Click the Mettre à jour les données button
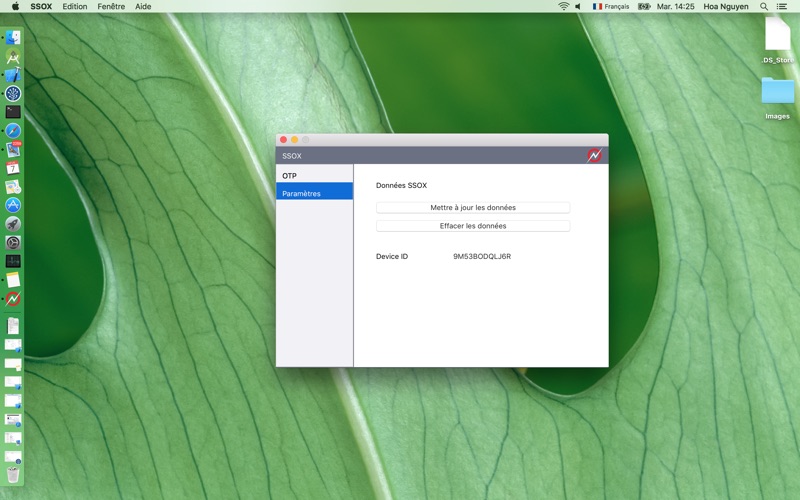Screen dimensions: 800x500 473,208
